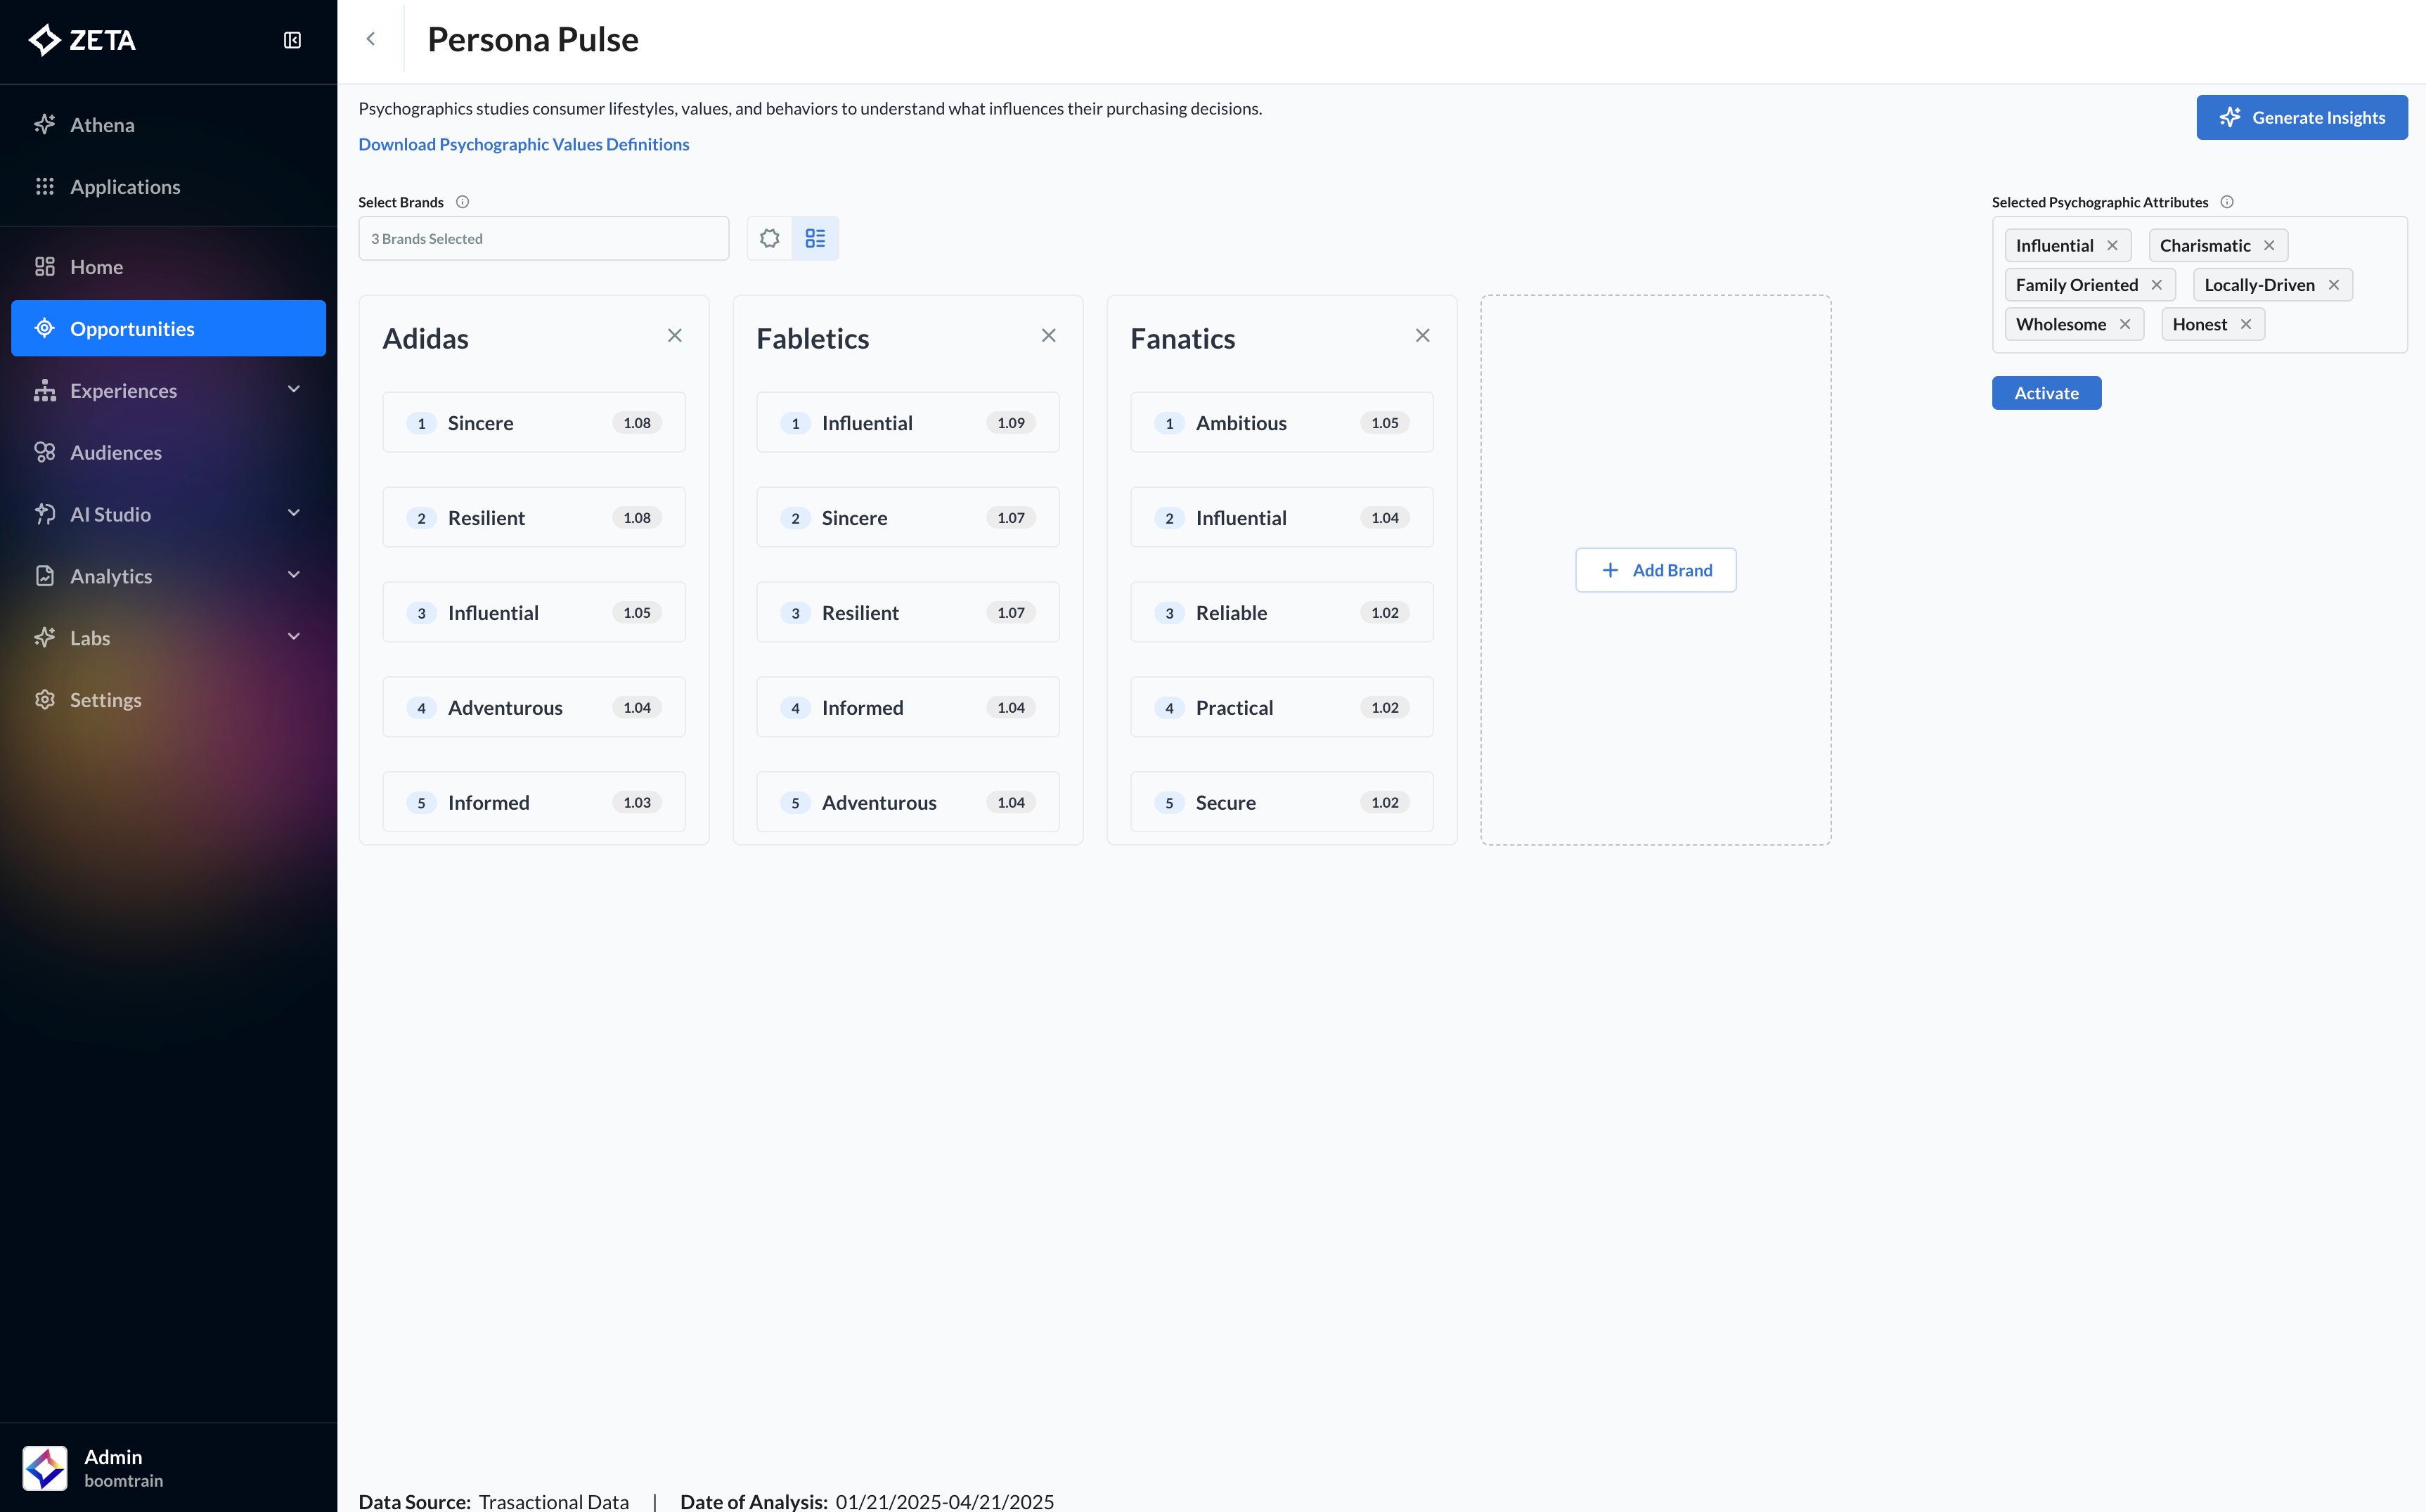Click the Settings gear icon
The width and height of the screenshot is (2426, 1512).
click(x=45, y=700)
